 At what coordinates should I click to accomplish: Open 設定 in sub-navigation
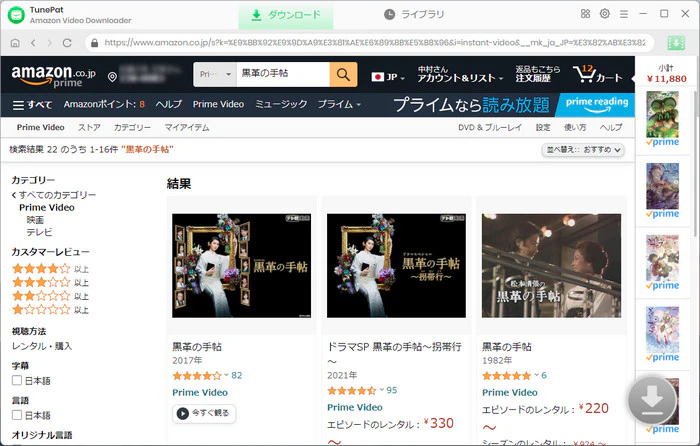click(543, 128)
